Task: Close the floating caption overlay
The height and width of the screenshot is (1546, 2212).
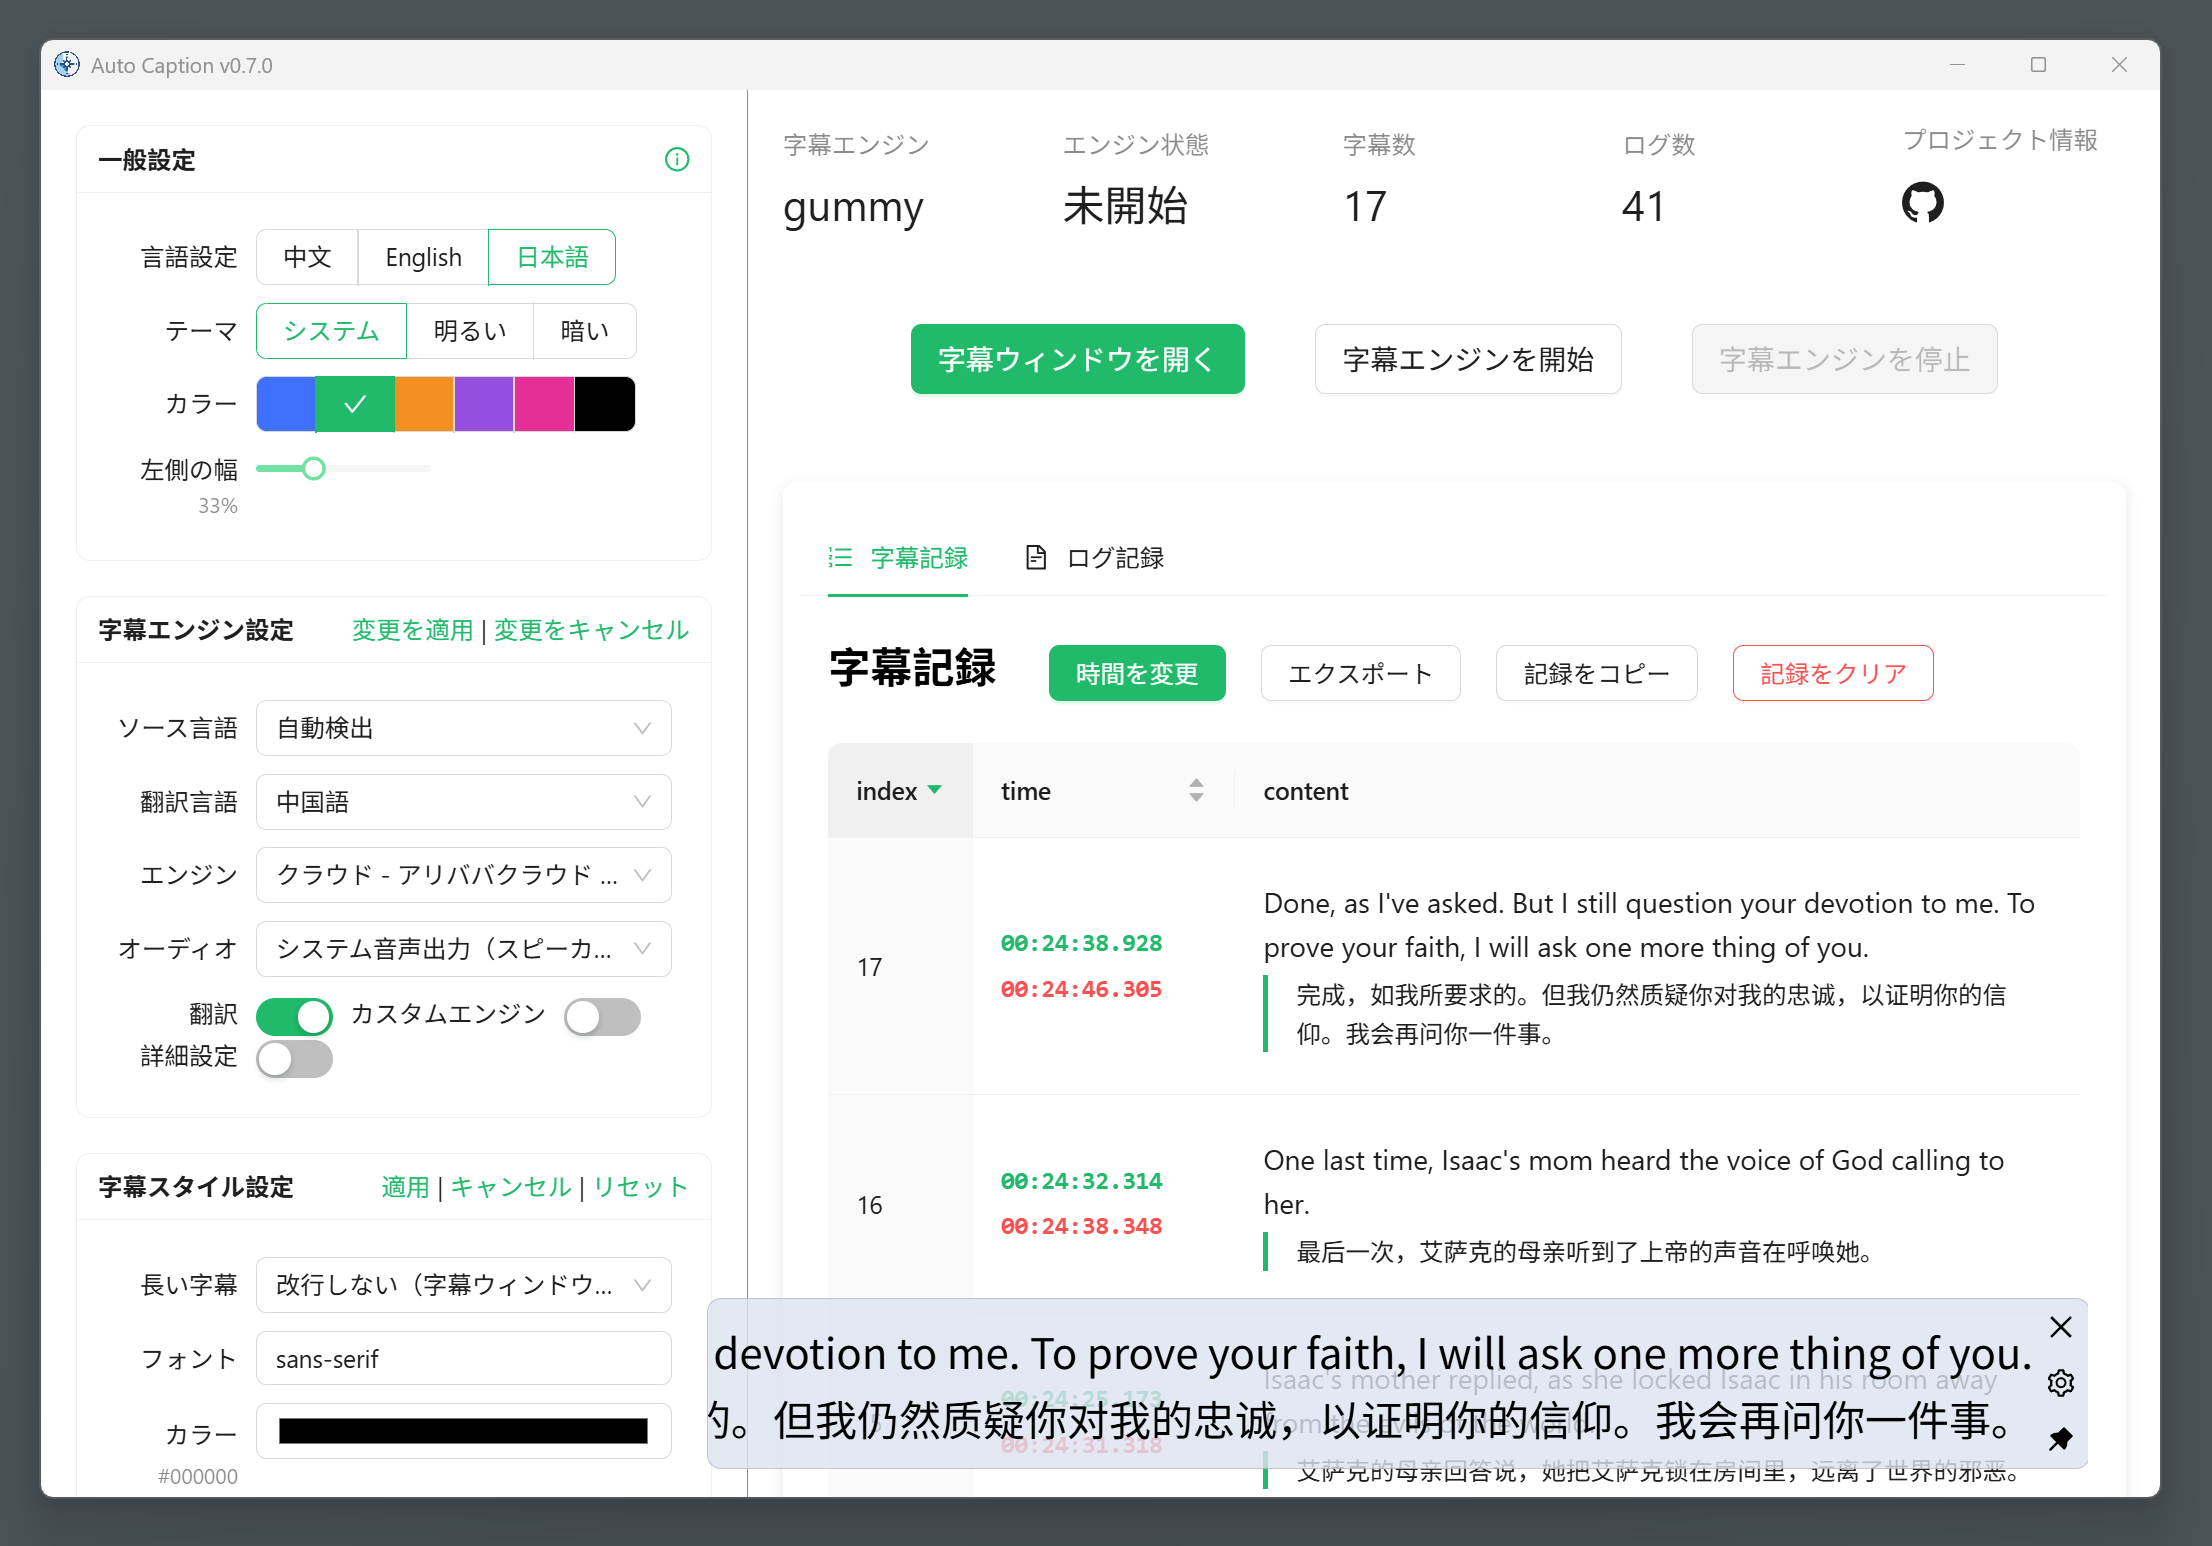Action: tap(2060, 1327)
